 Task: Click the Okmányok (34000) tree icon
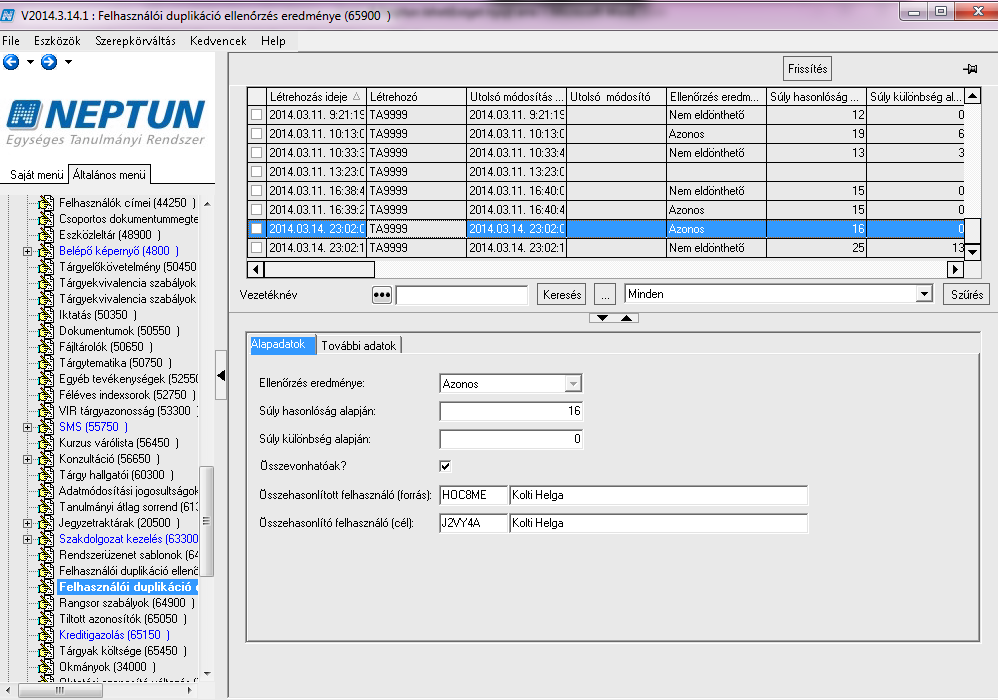click(46, 667)
